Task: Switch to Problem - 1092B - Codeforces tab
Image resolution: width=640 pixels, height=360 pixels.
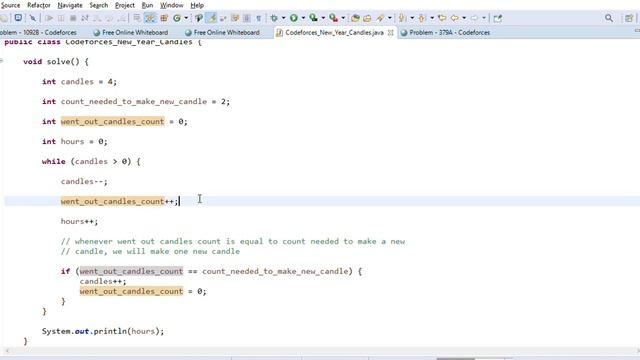Action: click(39, 32)
